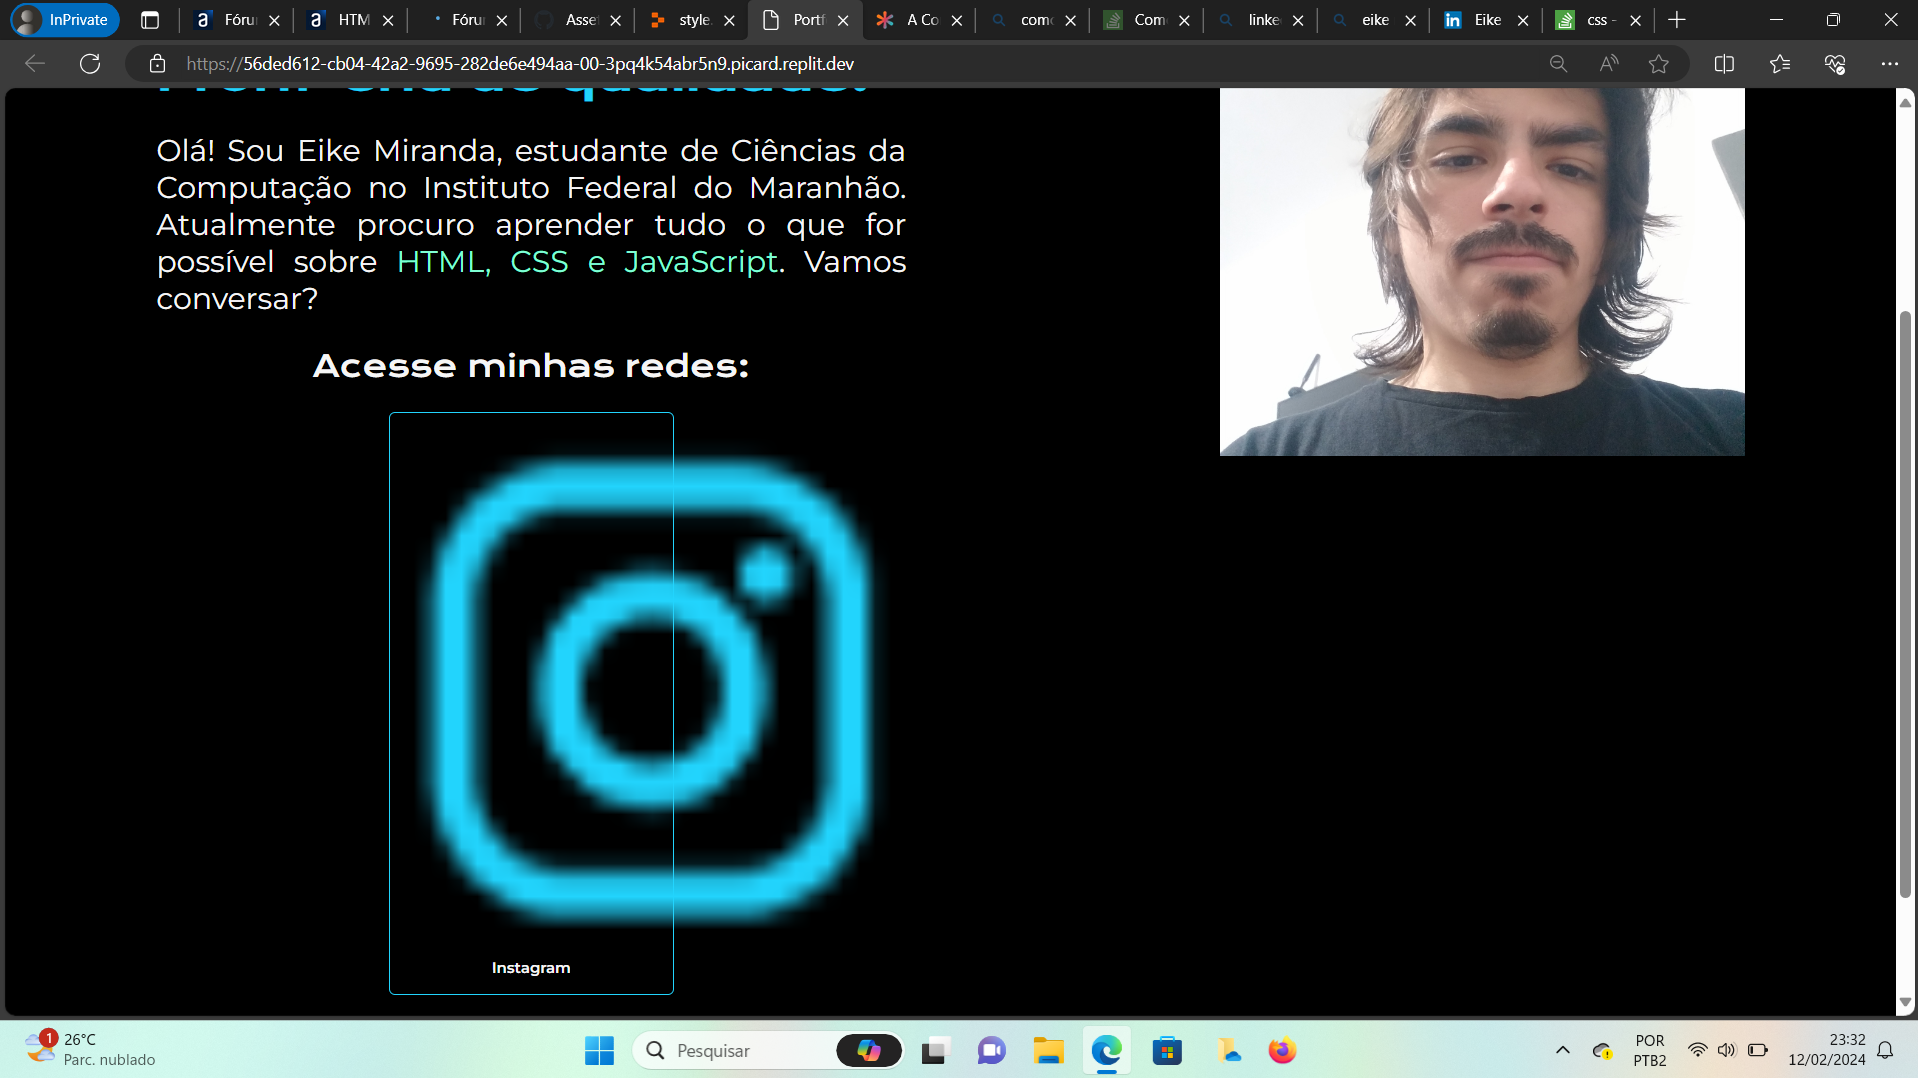The height and width of the screenshot is (1078, 1918).
Task: Open Task View icon on taskbar
Action: pos(934,1051)
